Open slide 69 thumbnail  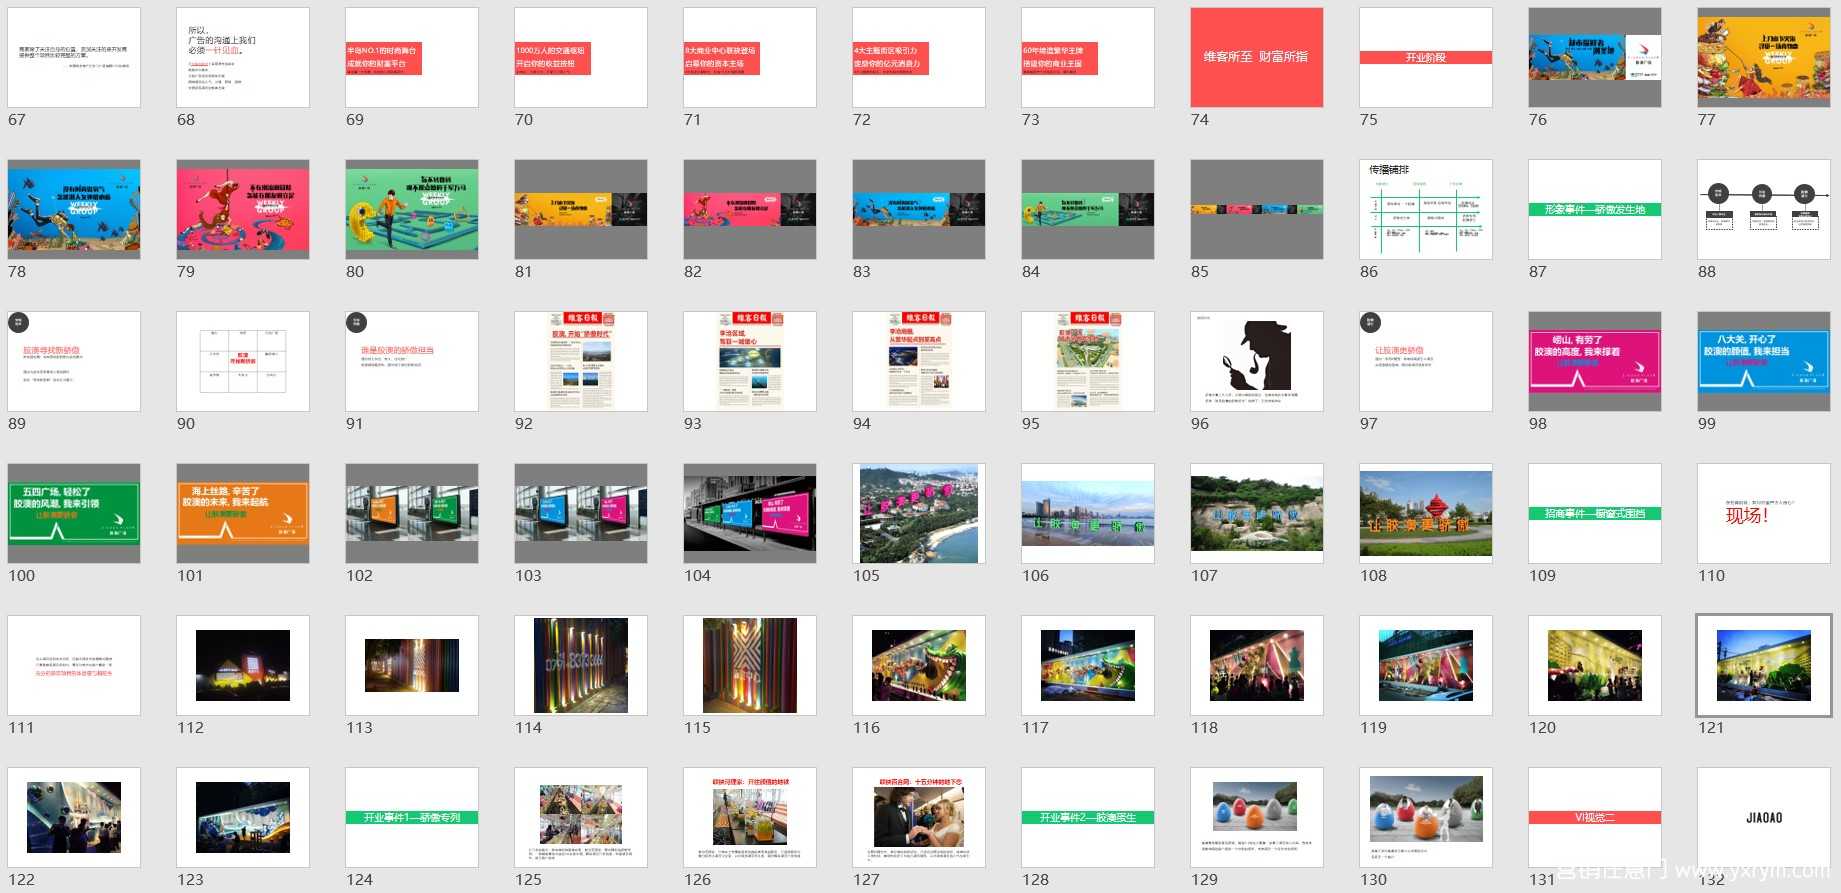coord(412,57)
